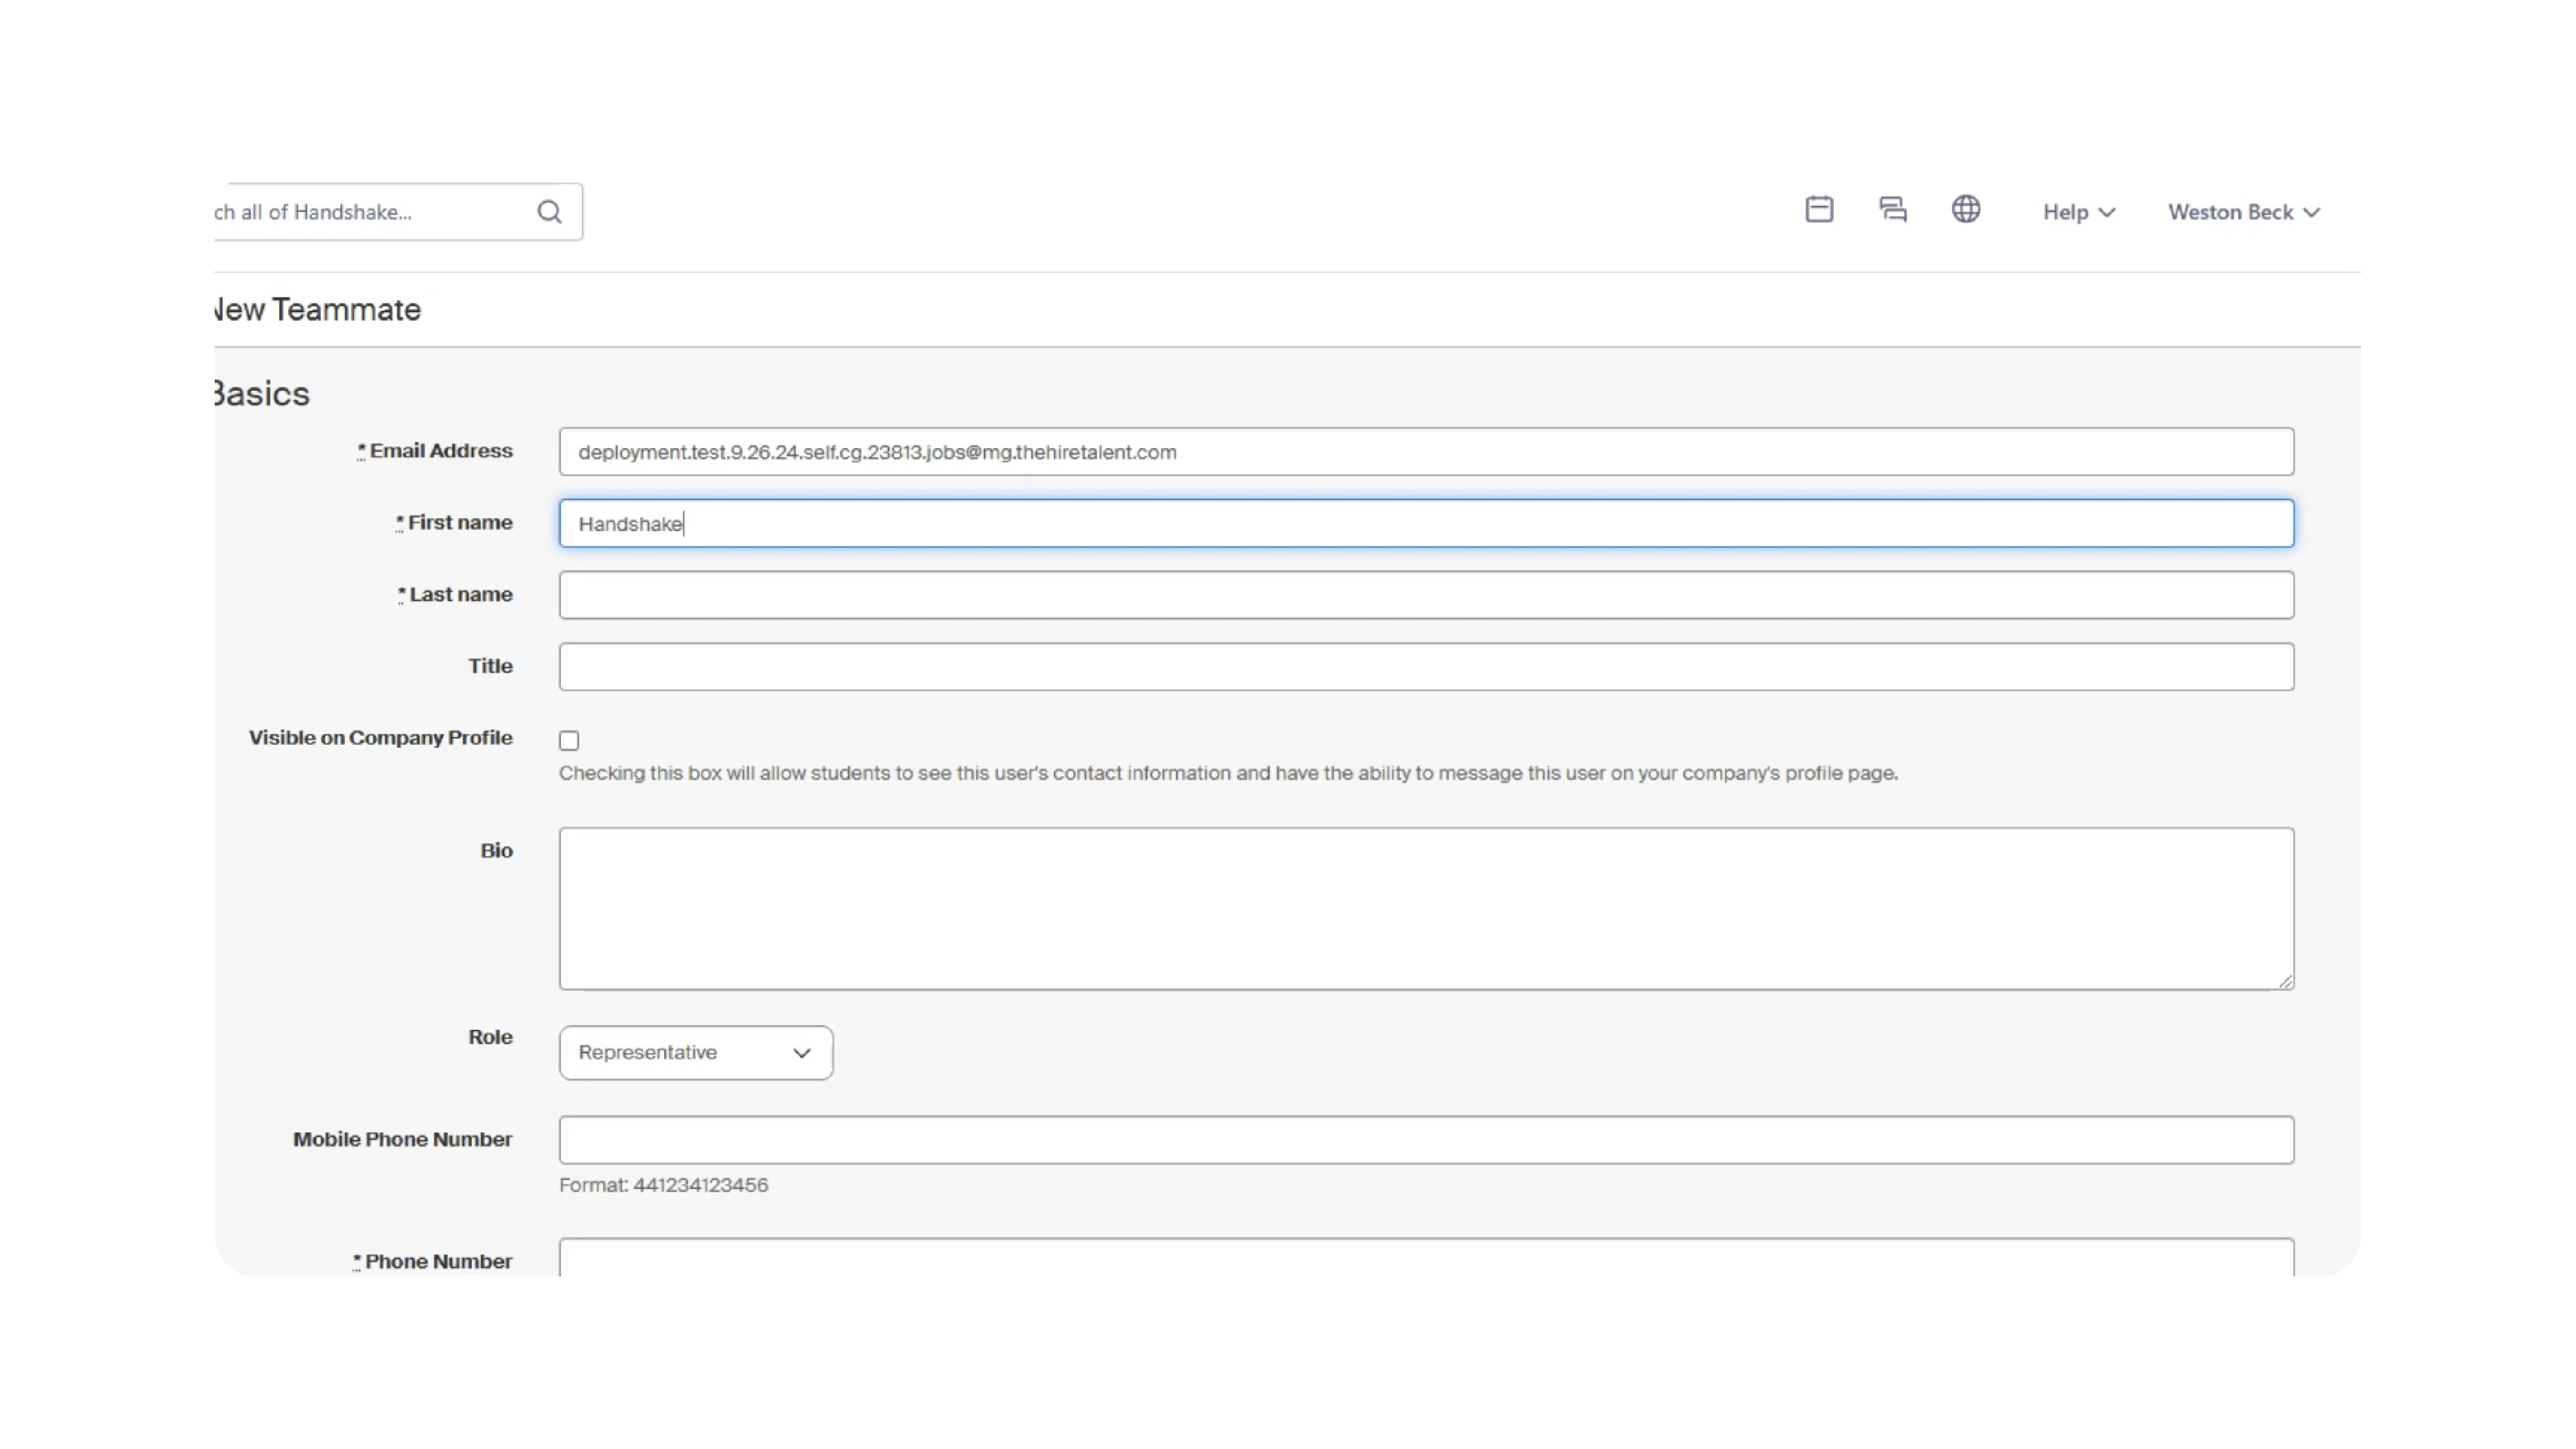This screenshot has height=1449, width=2576.
Task: Click the Mobile Phone Number field
Action: (x=1425, y=1140)
